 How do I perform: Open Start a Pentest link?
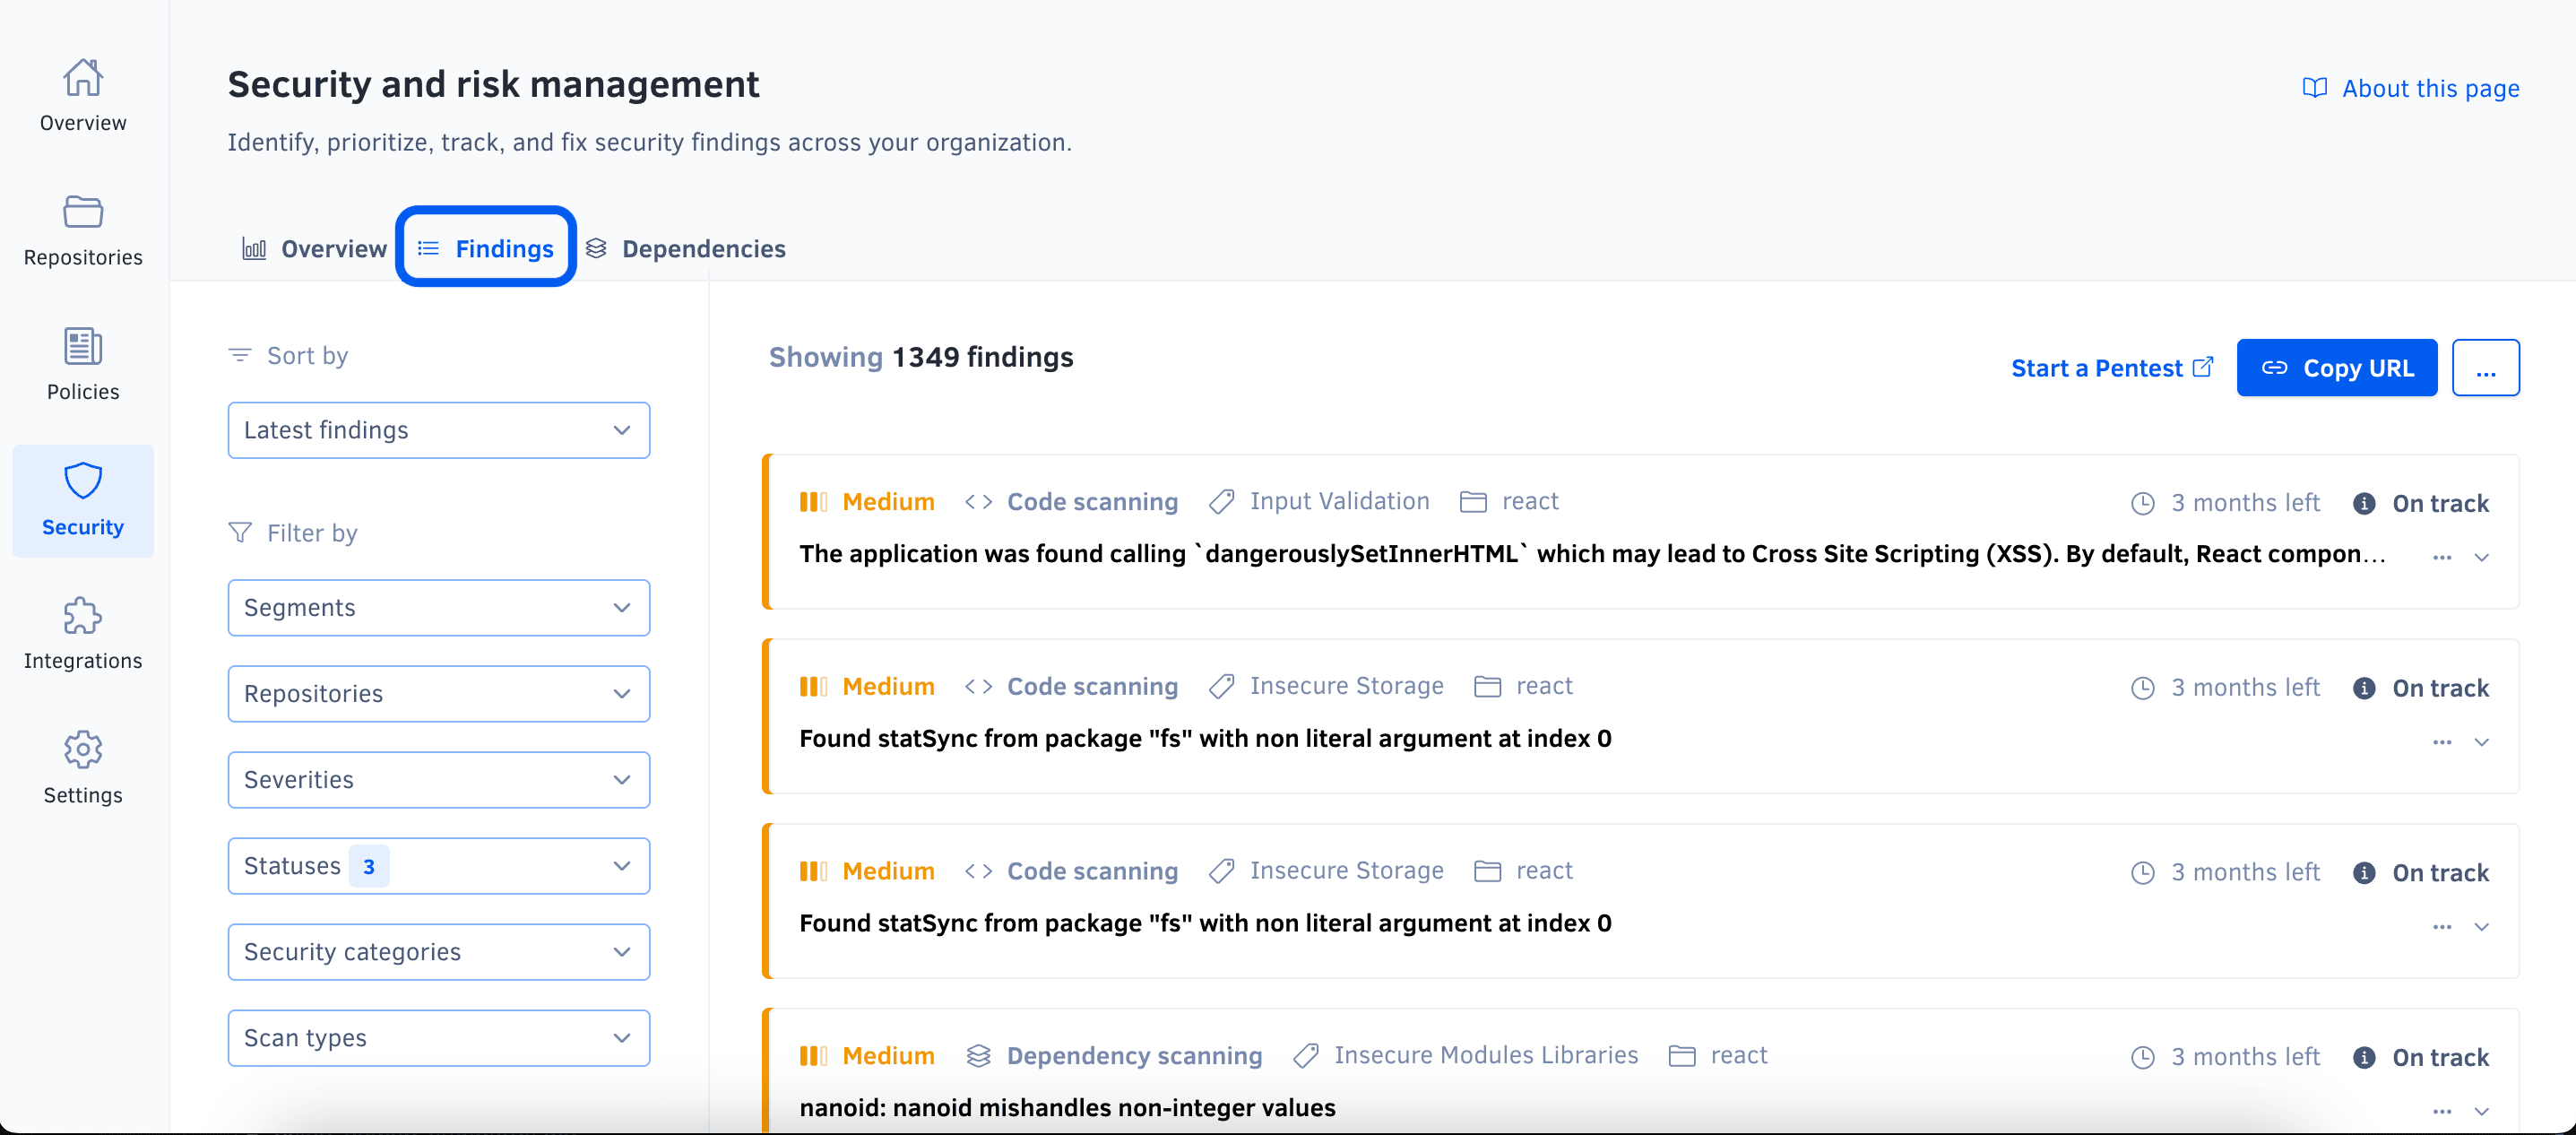pos(2110,367)
